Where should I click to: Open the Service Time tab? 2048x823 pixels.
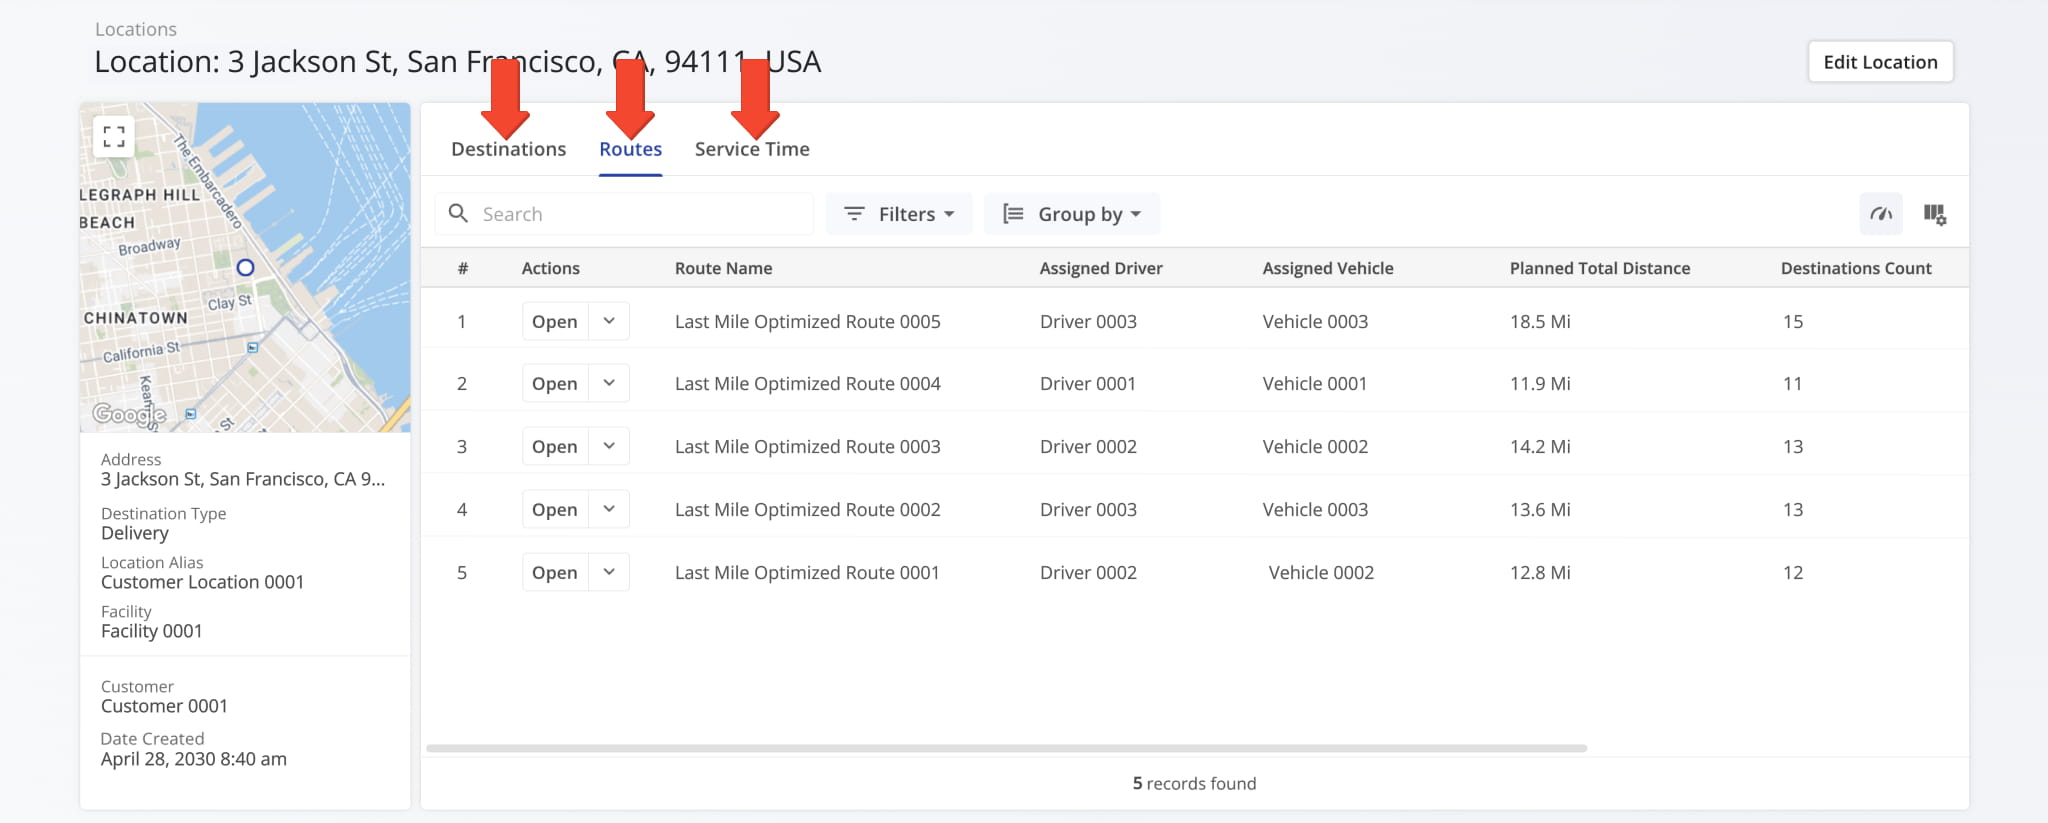752,149
